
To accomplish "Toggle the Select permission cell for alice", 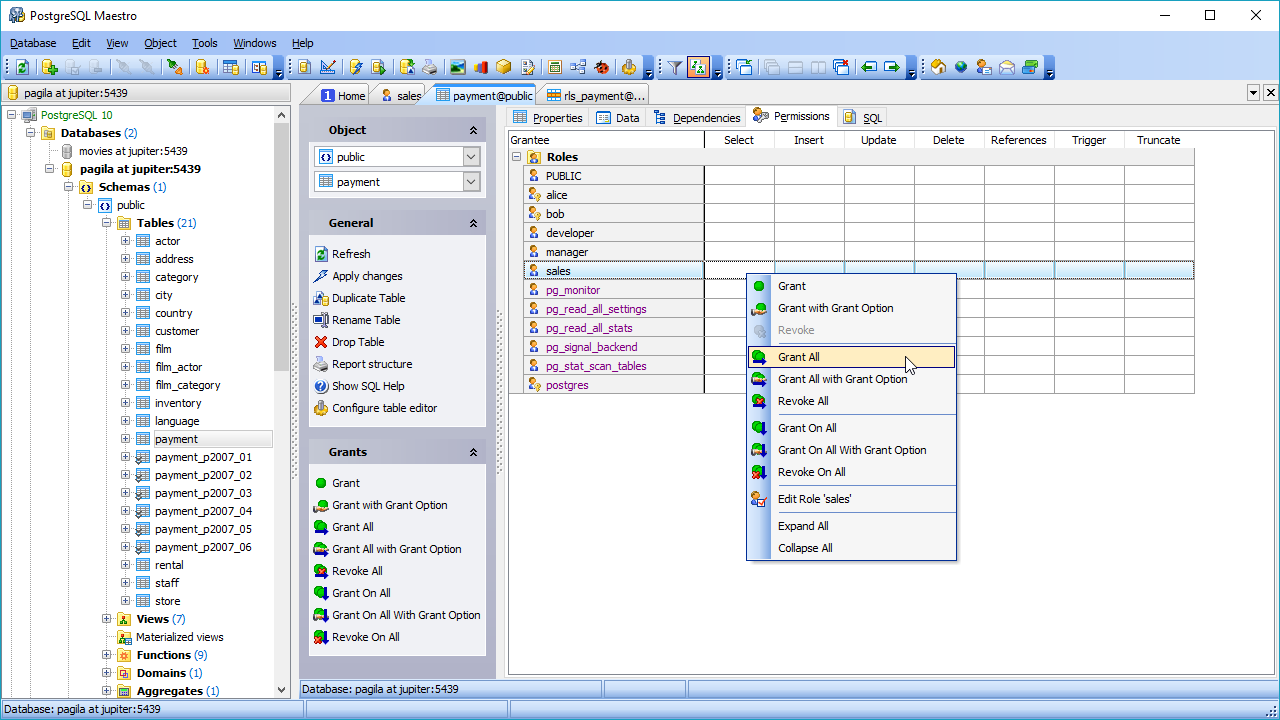I will pos(739,195).
